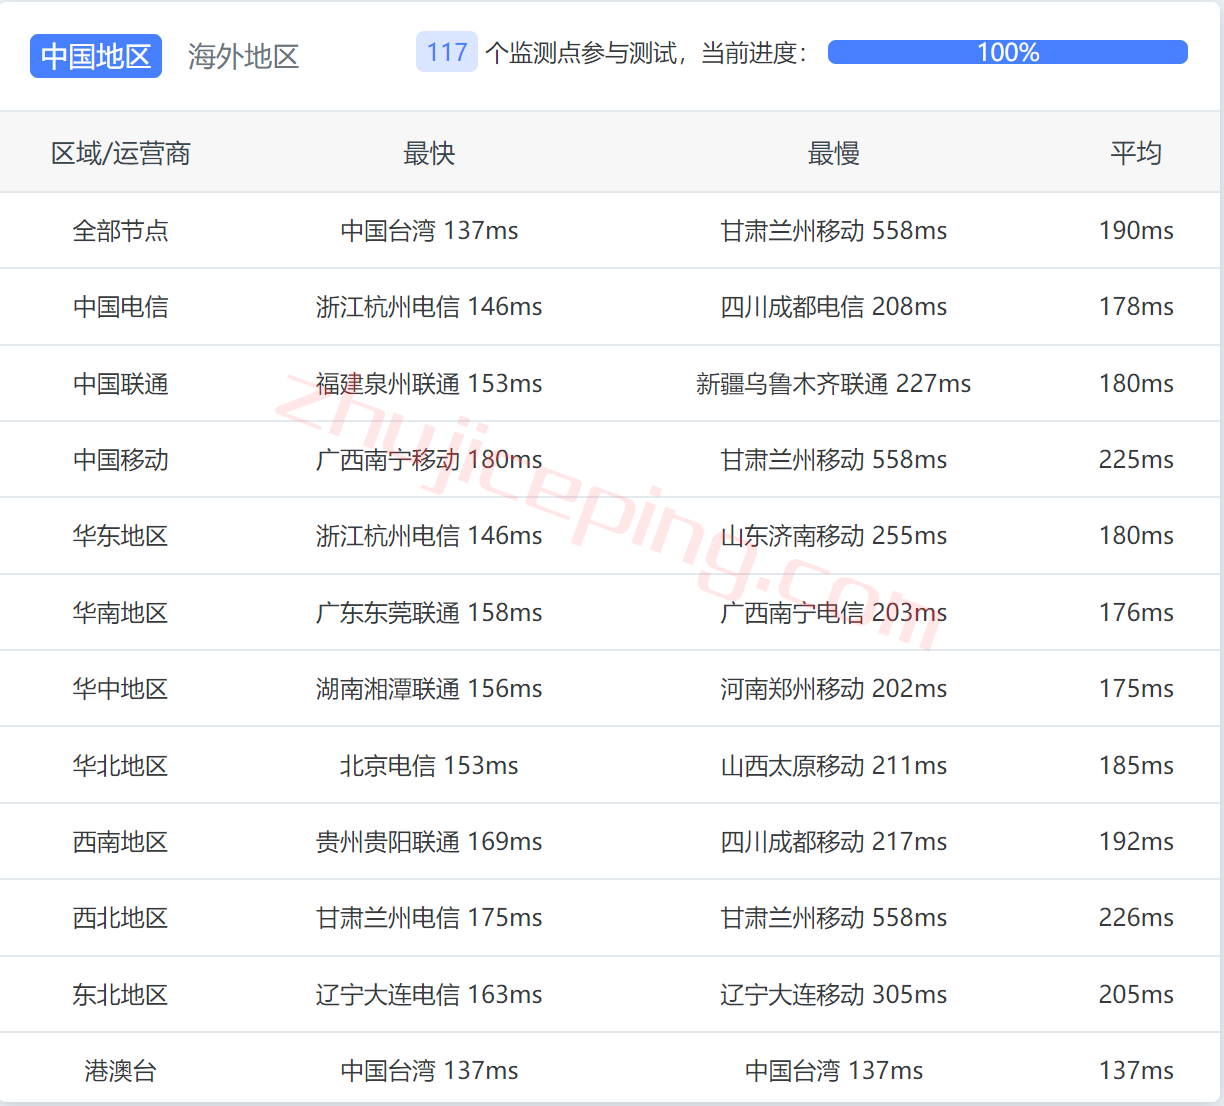Select the 华北地区 row label
This screenshot has height=1106, width=1224.
(x=121, y=765)
